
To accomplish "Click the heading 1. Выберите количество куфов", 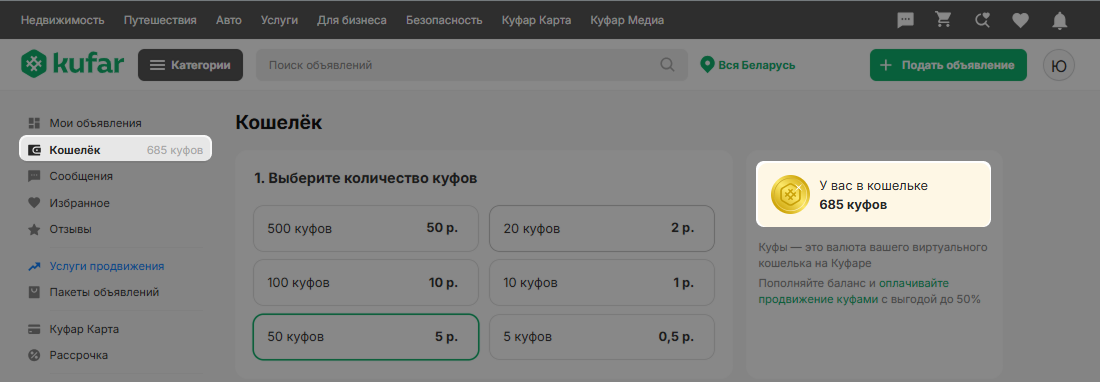I will (x=365, y=179).
